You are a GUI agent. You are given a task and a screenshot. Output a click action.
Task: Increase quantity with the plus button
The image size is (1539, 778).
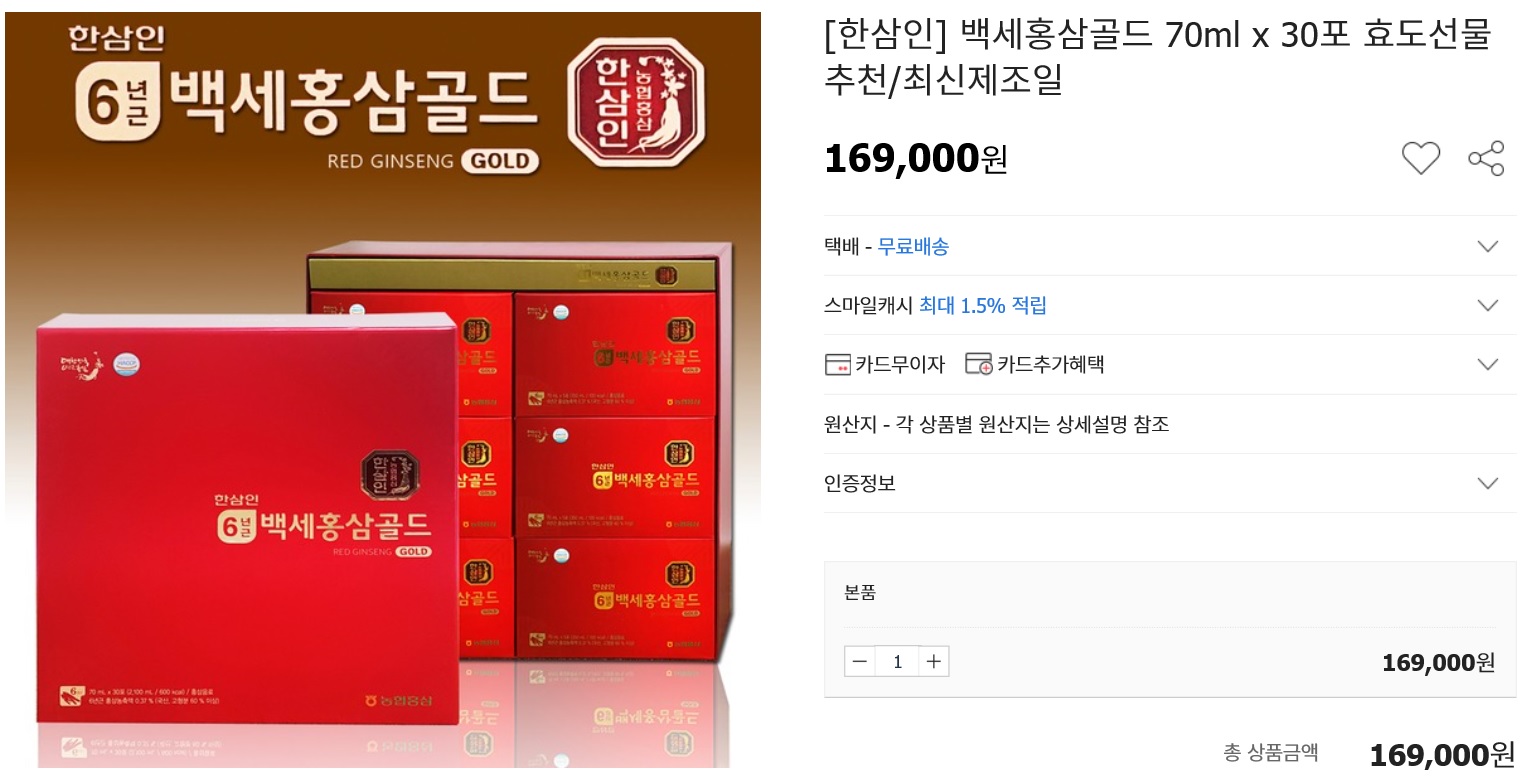pyautogui.click(x=934, y=661)
